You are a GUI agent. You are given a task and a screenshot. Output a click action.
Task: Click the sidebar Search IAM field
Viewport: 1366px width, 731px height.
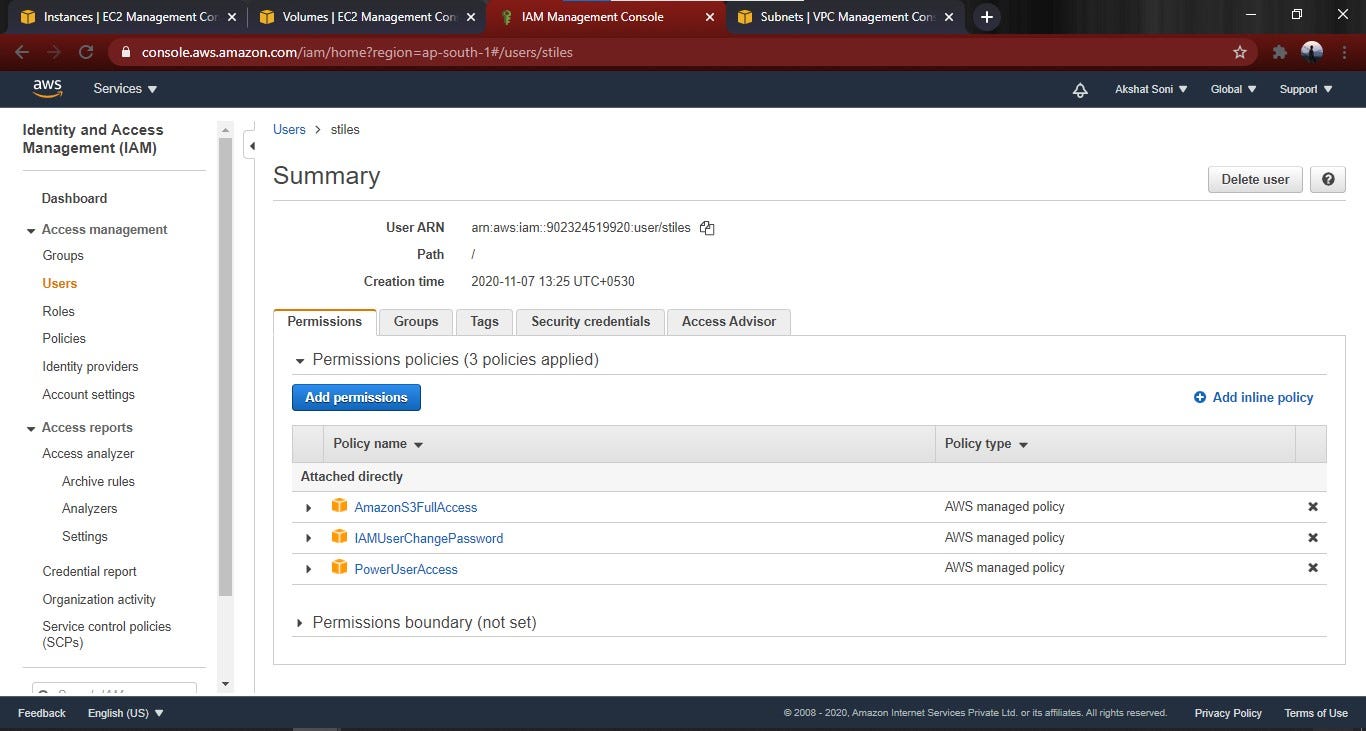114,690
